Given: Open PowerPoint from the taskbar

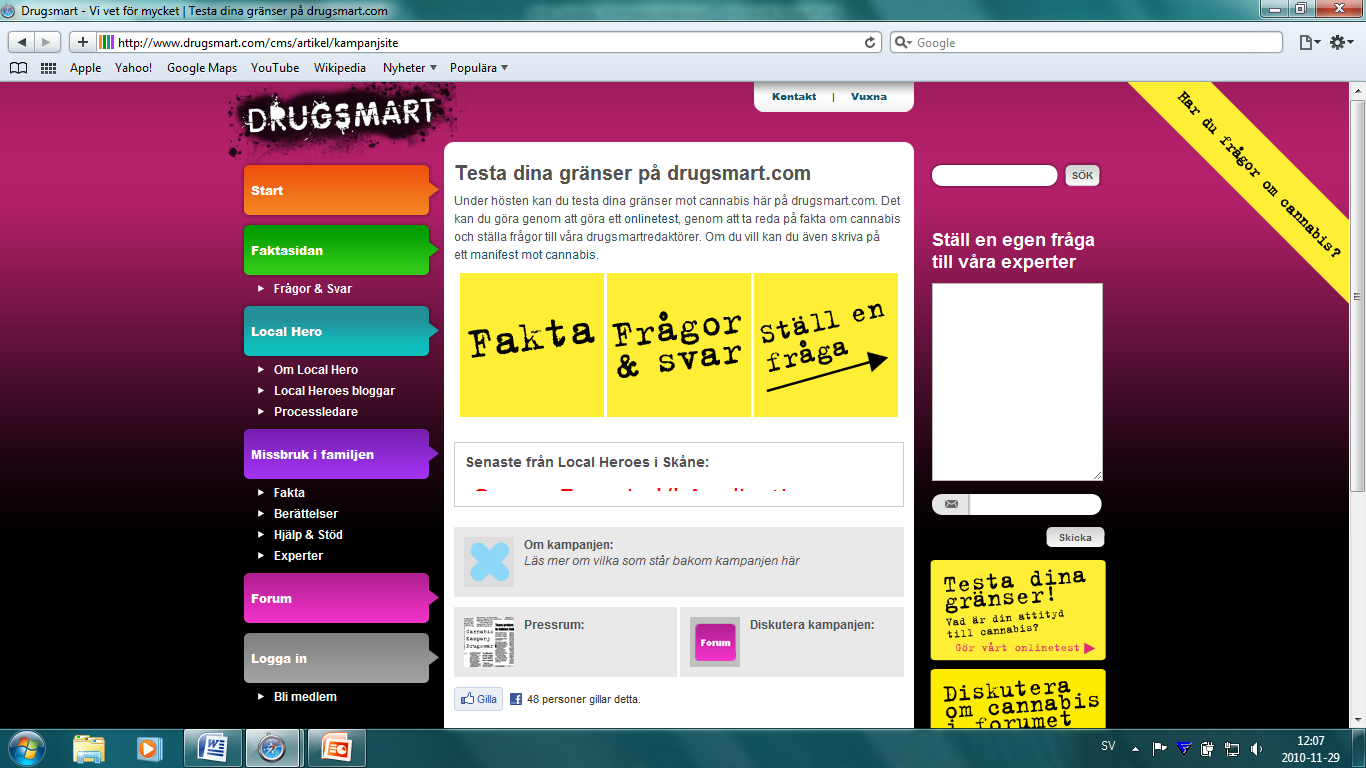Looking at the screenshot, I should coord(335,748).
